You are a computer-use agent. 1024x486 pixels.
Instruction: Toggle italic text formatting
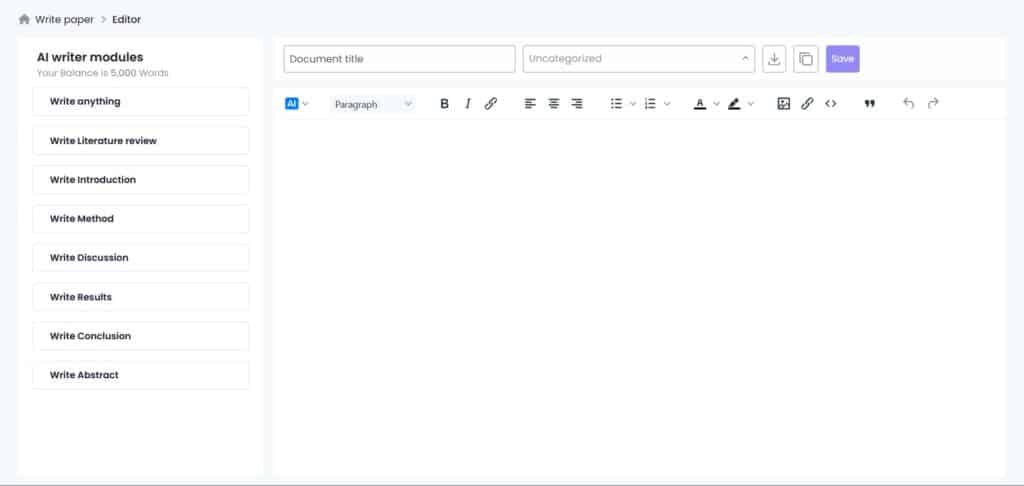[x=467, y=104]
